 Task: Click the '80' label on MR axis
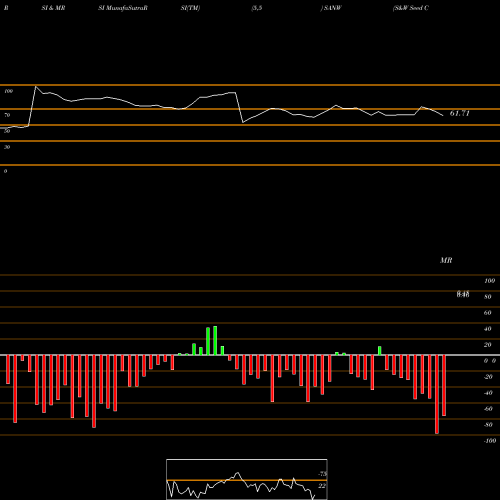[488, 297]
